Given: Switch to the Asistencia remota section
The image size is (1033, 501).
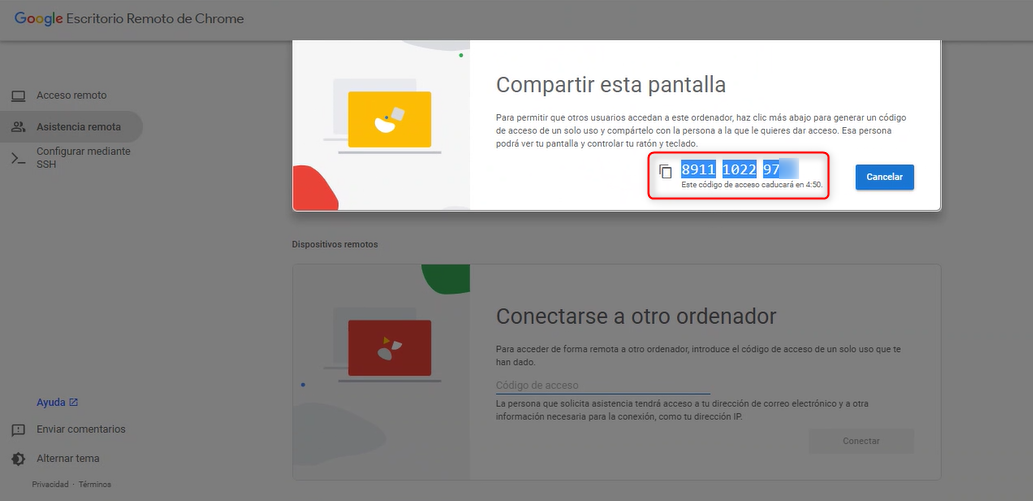Looking at the screenshot, I should click(78, 127).
